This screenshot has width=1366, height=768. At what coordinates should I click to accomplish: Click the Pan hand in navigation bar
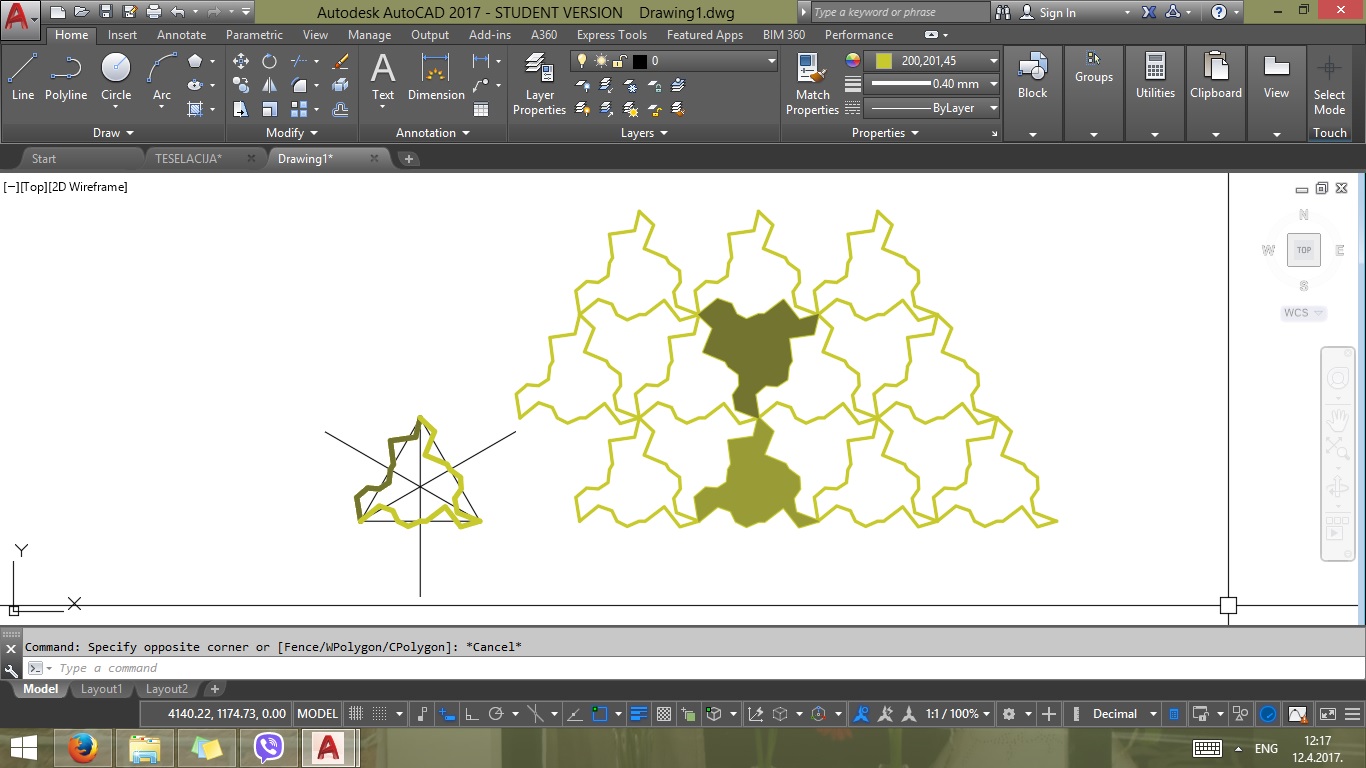1337,419
